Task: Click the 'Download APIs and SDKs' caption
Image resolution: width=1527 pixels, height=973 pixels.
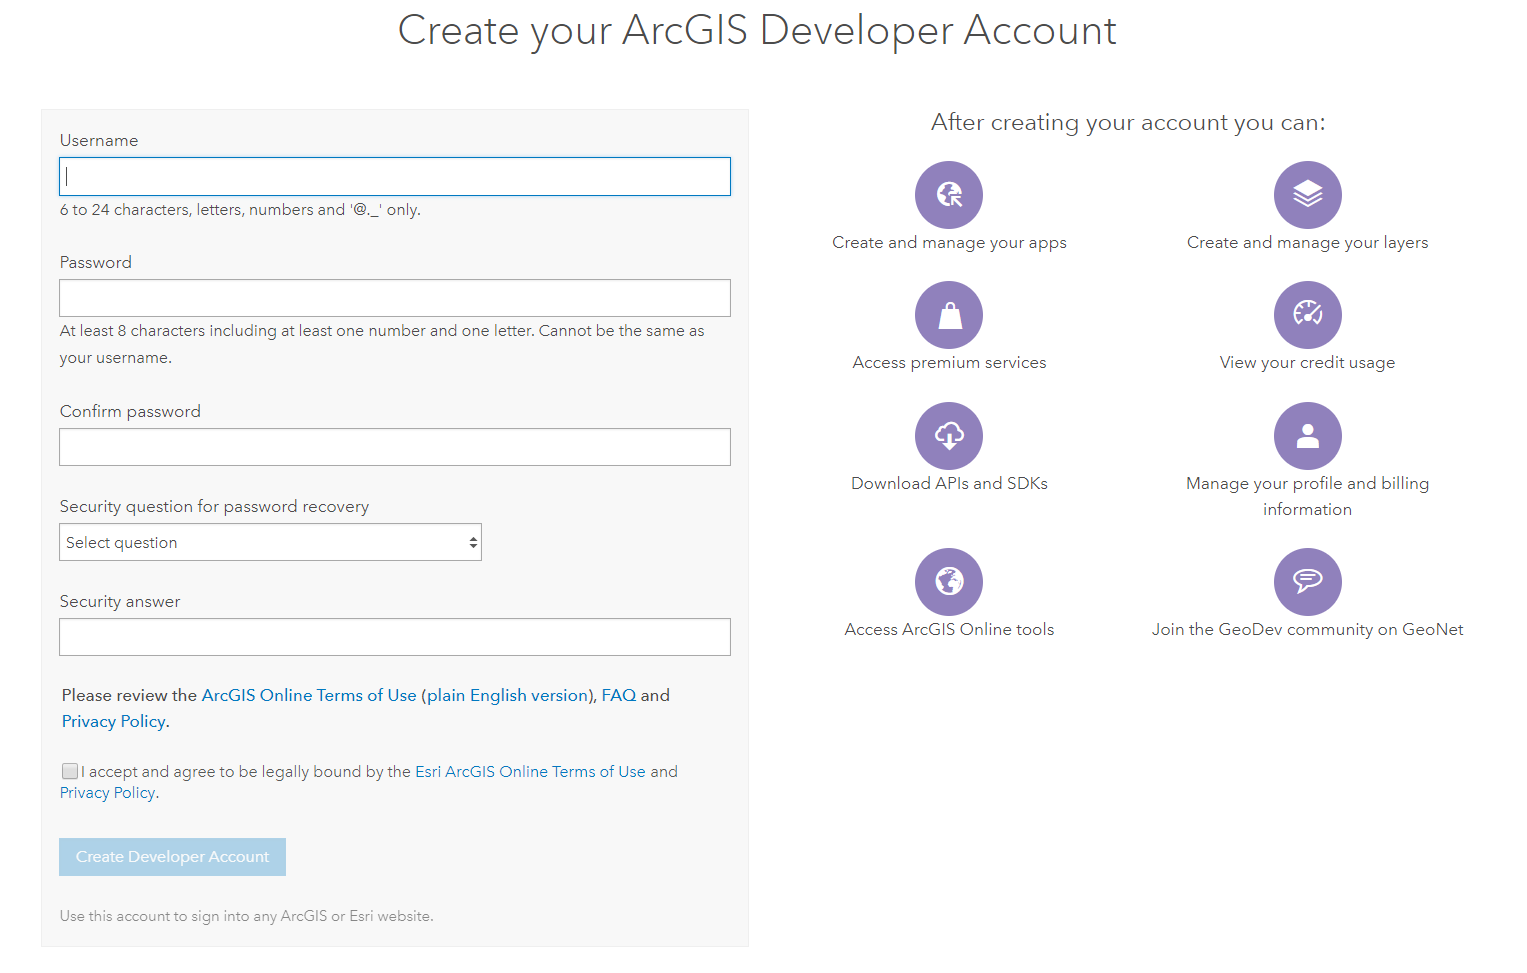Action: pyautogui.click(x=949, y=483)
